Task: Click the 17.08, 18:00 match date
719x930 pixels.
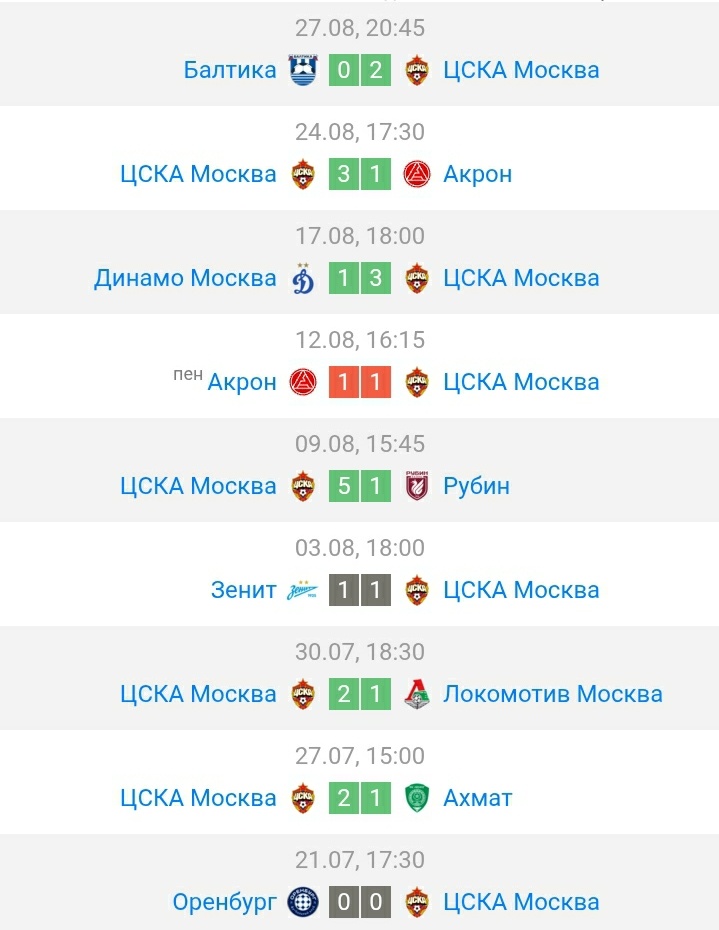Action: [x=359, y=236]
